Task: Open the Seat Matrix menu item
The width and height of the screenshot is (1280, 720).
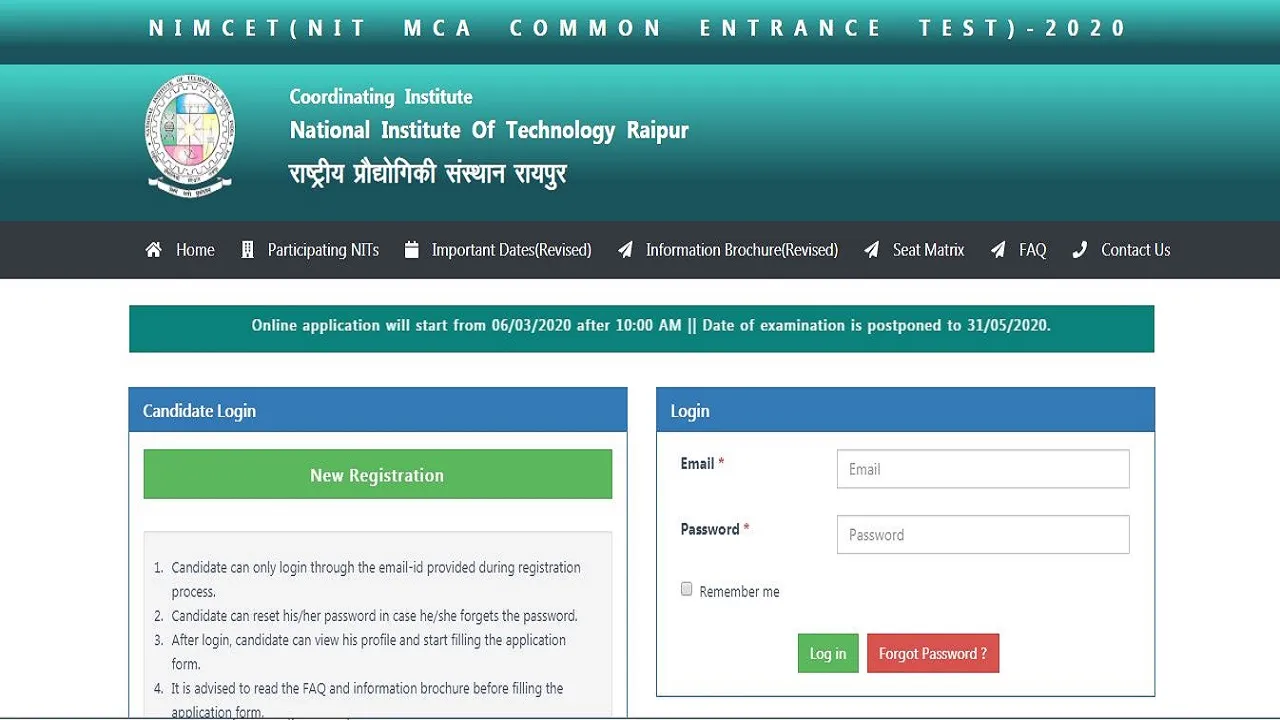Action: click(x=928, y=250)
